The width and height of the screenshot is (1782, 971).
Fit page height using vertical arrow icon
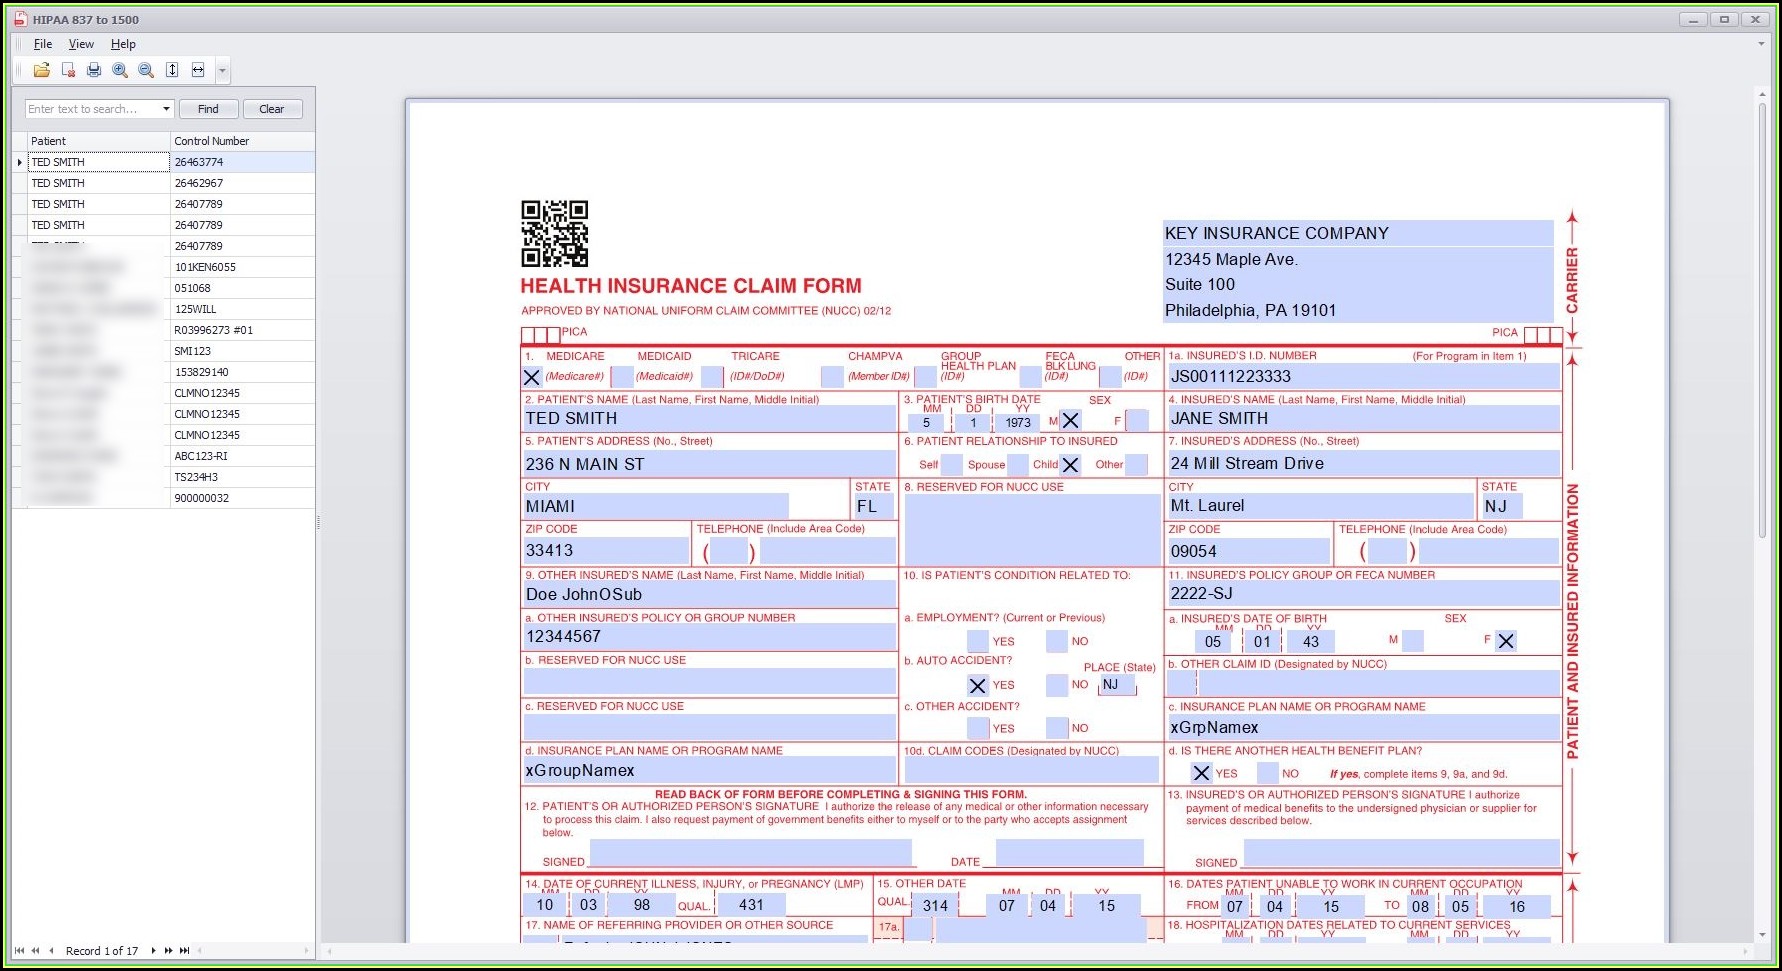point(172,70)
